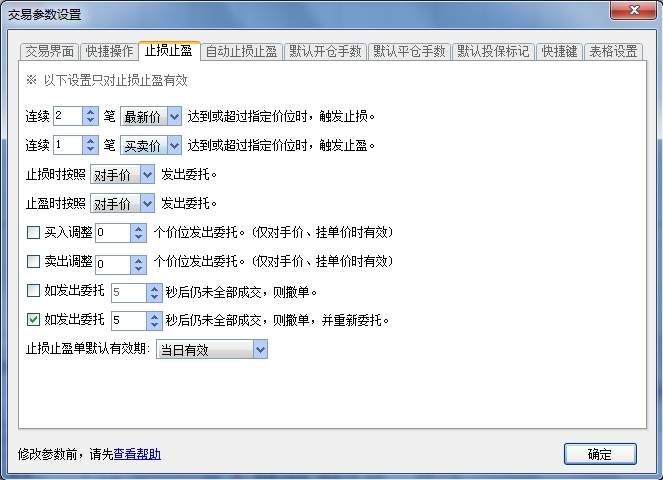Open the 快捷操作 tab
This screenshot has width=663, height=480.
point(109,52)
